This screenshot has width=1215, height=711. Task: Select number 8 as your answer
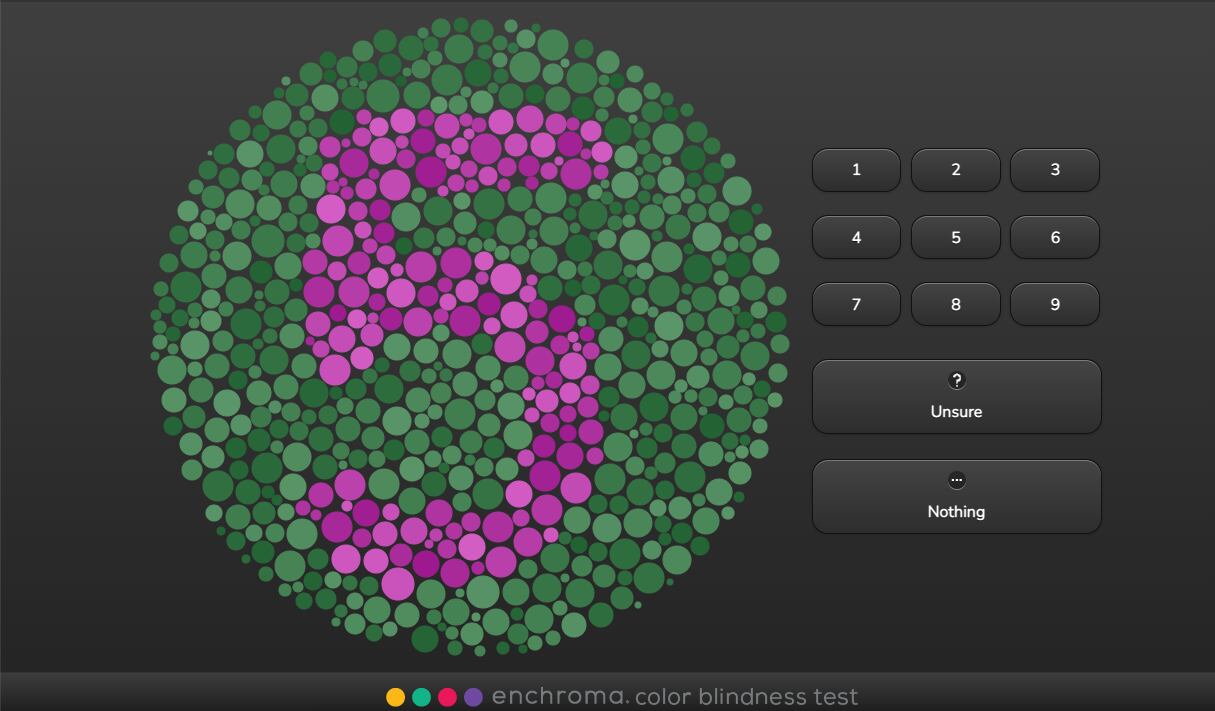956,304
